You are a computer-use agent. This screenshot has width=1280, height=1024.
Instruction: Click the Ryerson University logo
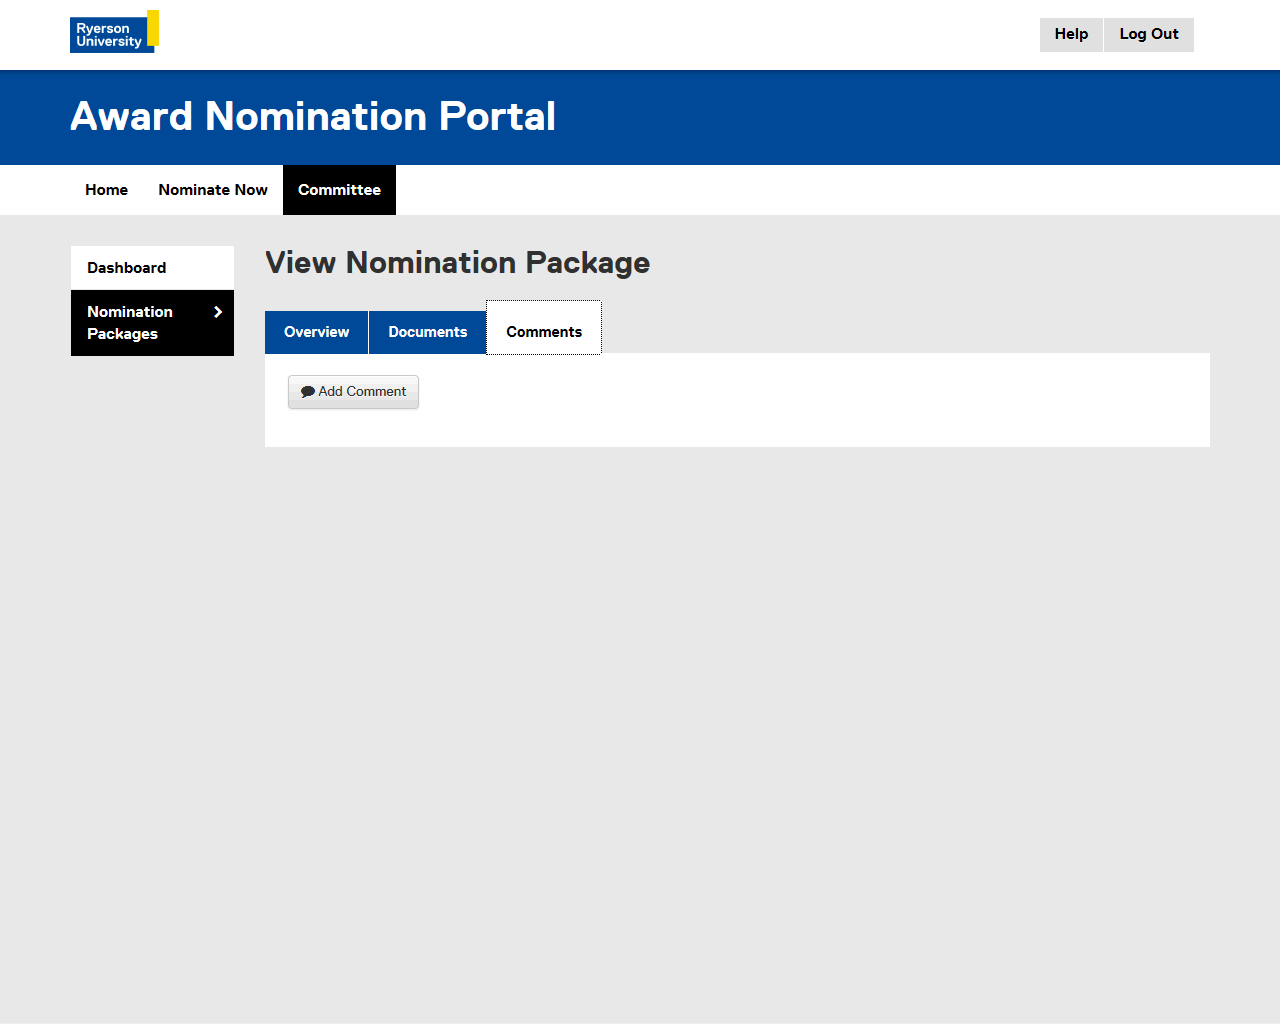point(110,35)
